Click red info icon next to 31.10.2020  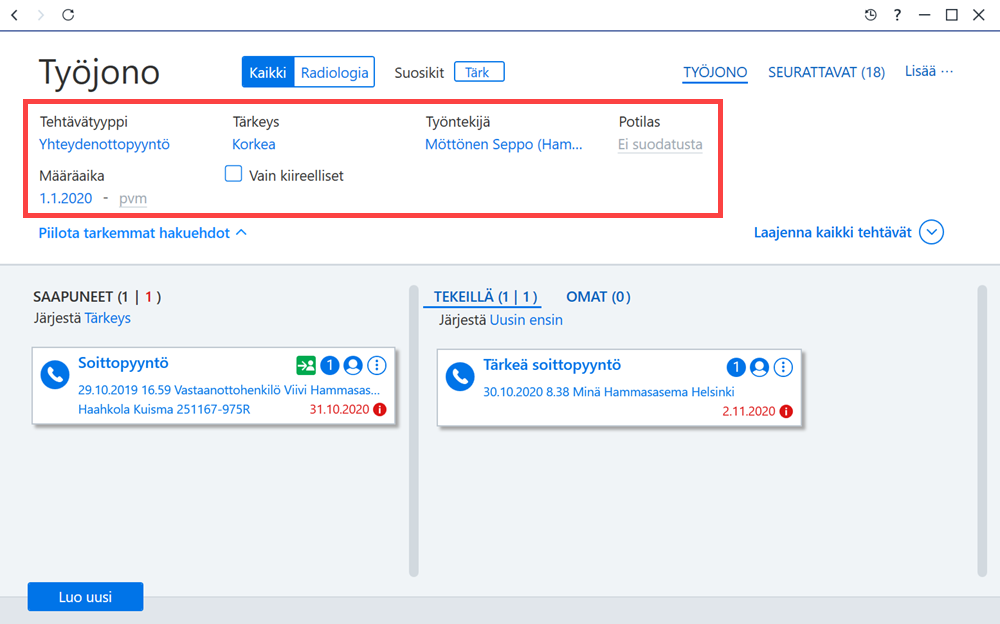point(380,410)
